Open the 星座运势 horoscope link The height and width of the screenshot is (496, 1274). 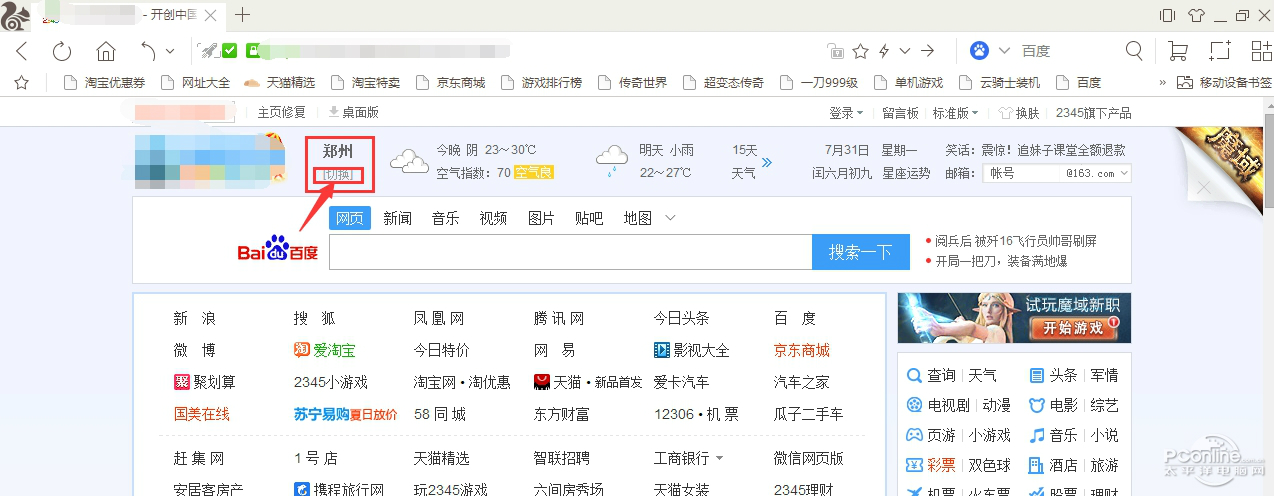coord(905,174)
